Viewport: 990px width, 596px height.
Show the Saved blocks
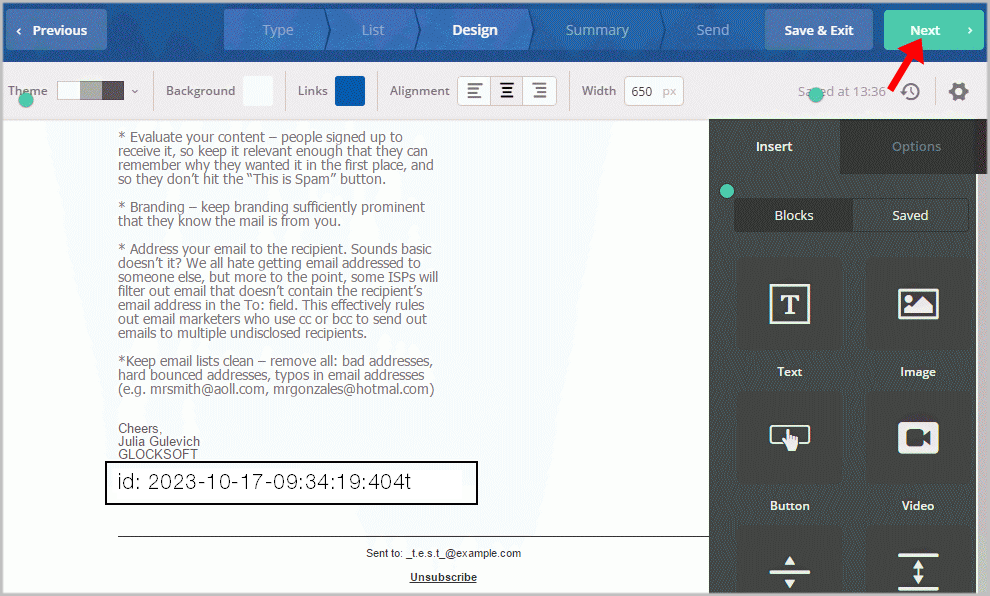click(910, 215)
